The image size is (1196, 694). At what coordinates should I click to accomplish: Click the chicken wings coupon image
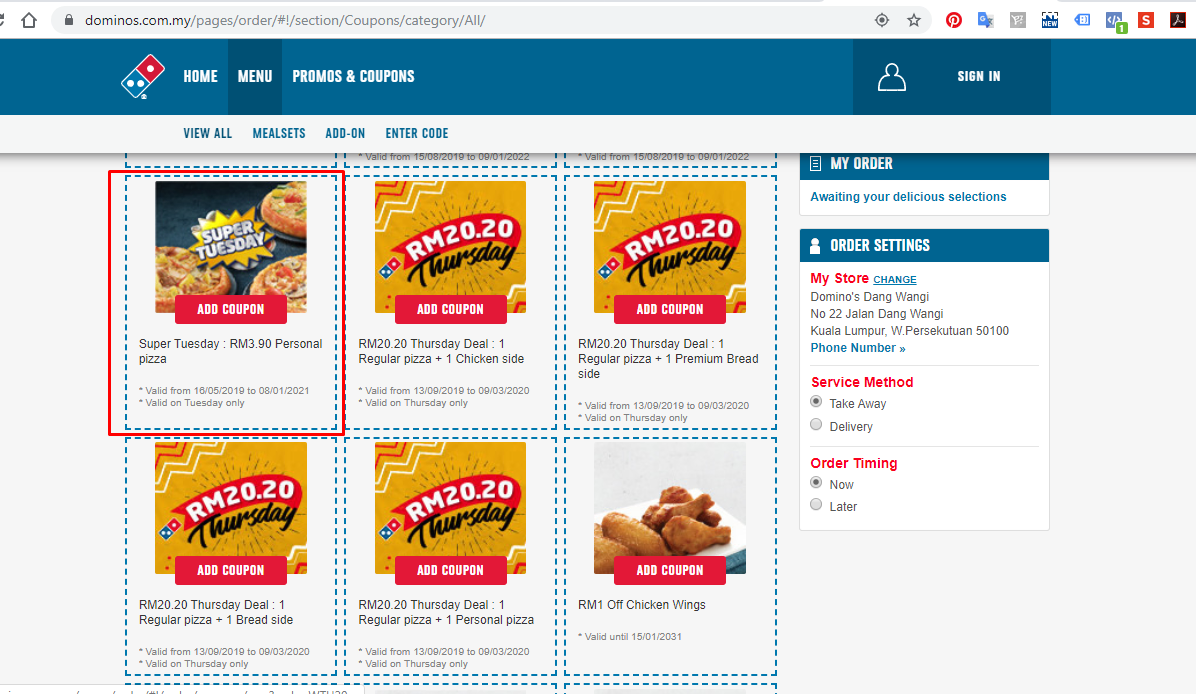[670, 509]
